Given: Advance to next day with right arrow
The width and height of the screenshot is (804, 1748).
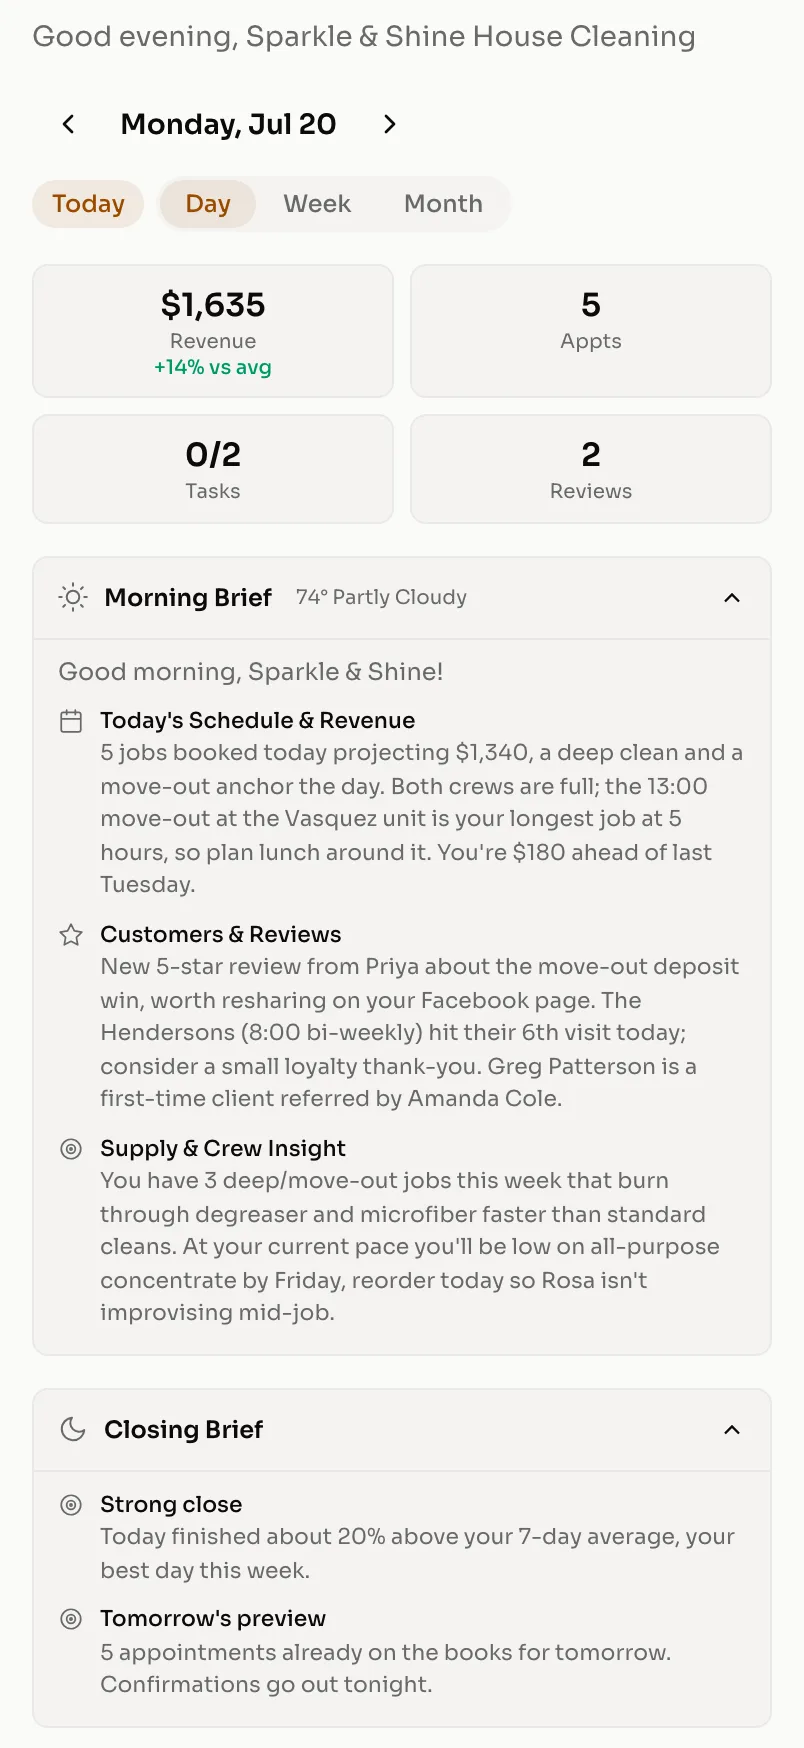Looking at the screenshot, I should (390, 124).
